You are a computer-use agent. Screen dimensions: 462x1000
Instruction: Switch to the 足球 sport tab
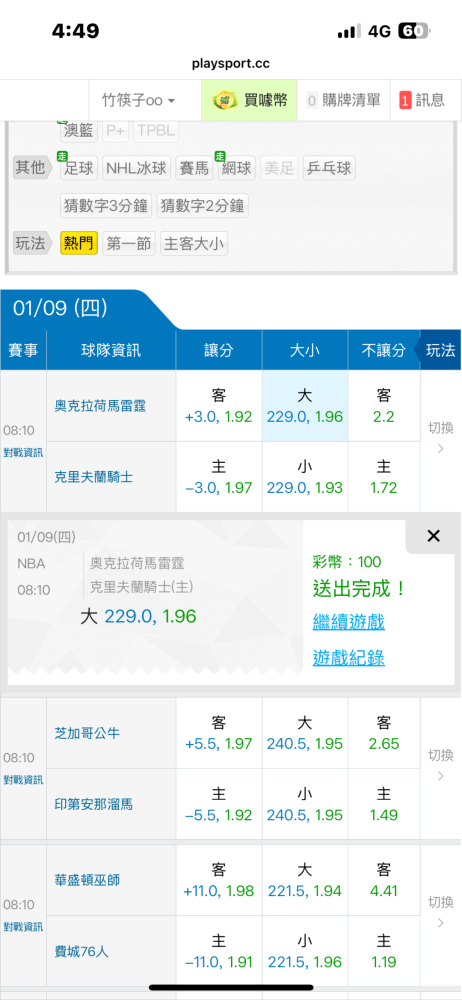pos(79,168)
